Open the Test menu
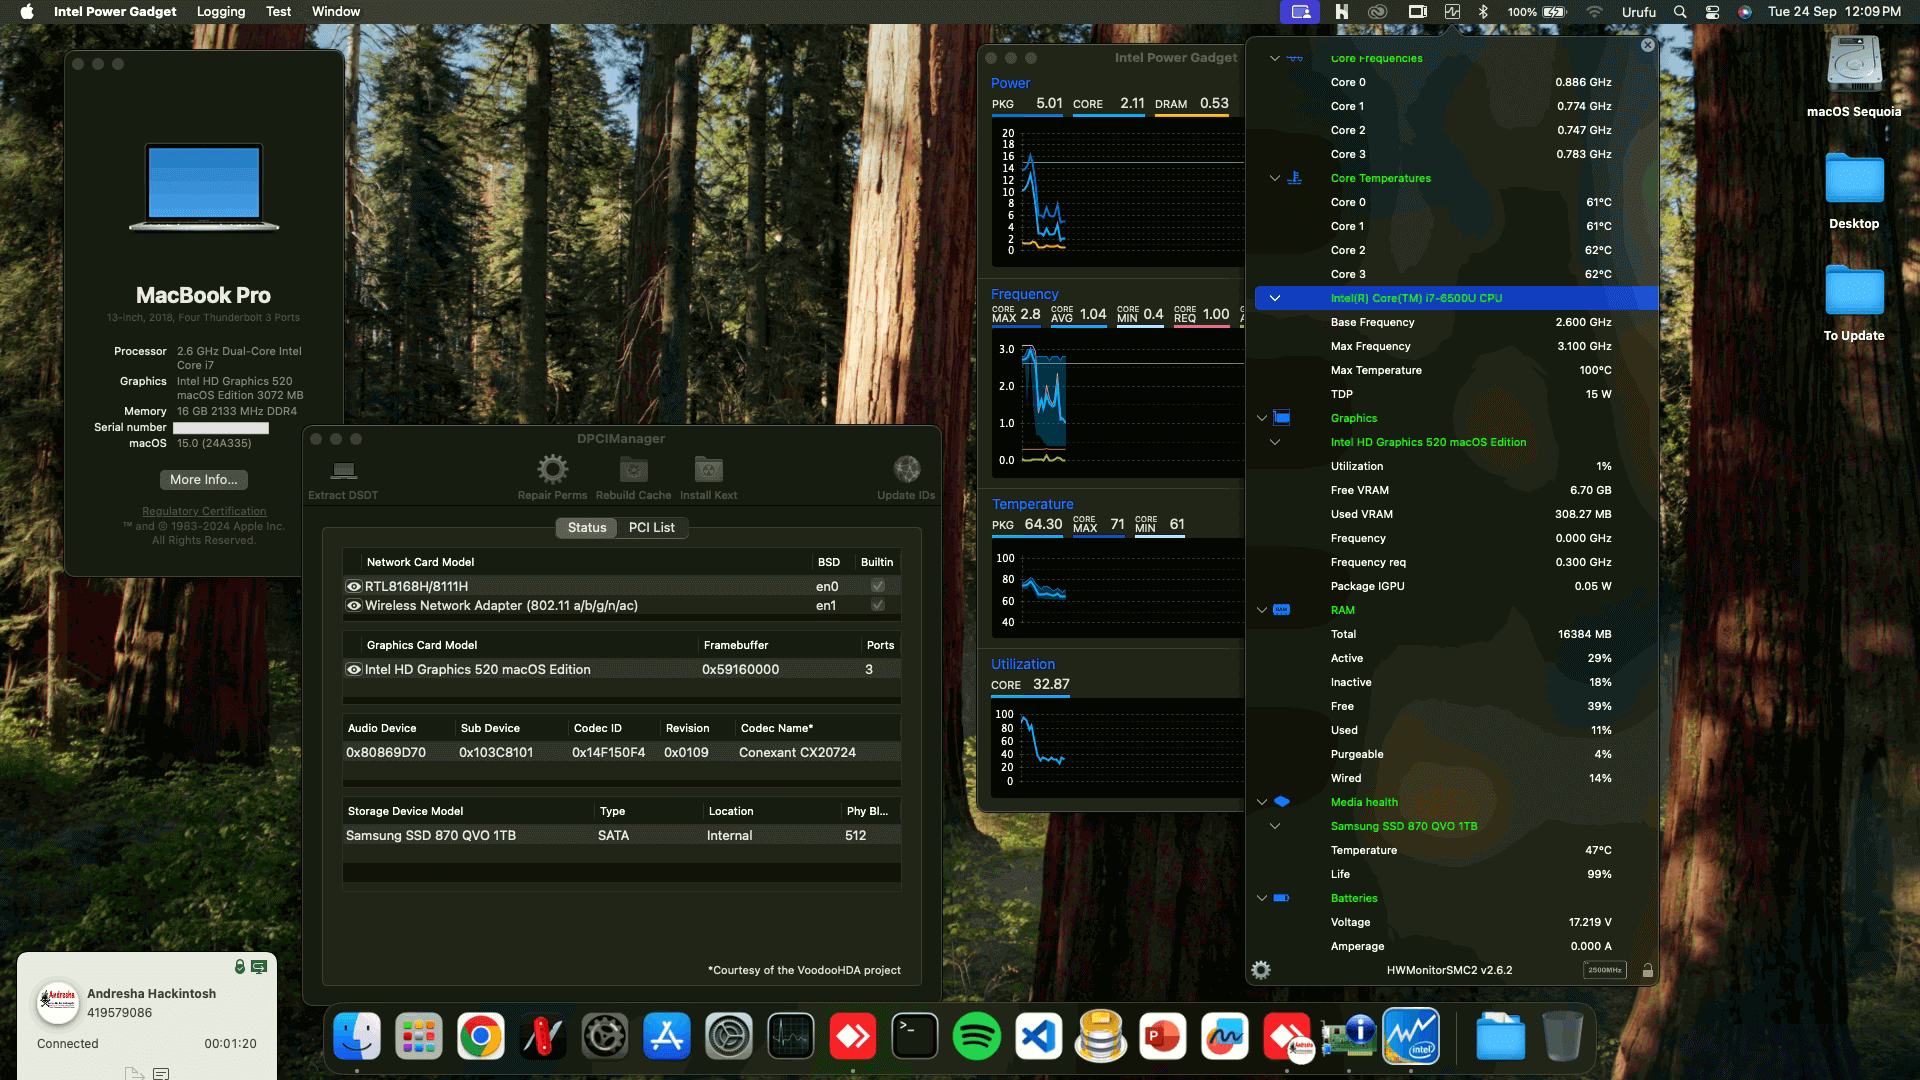This screenshot has width=1920, height=1080. (278, 12)
